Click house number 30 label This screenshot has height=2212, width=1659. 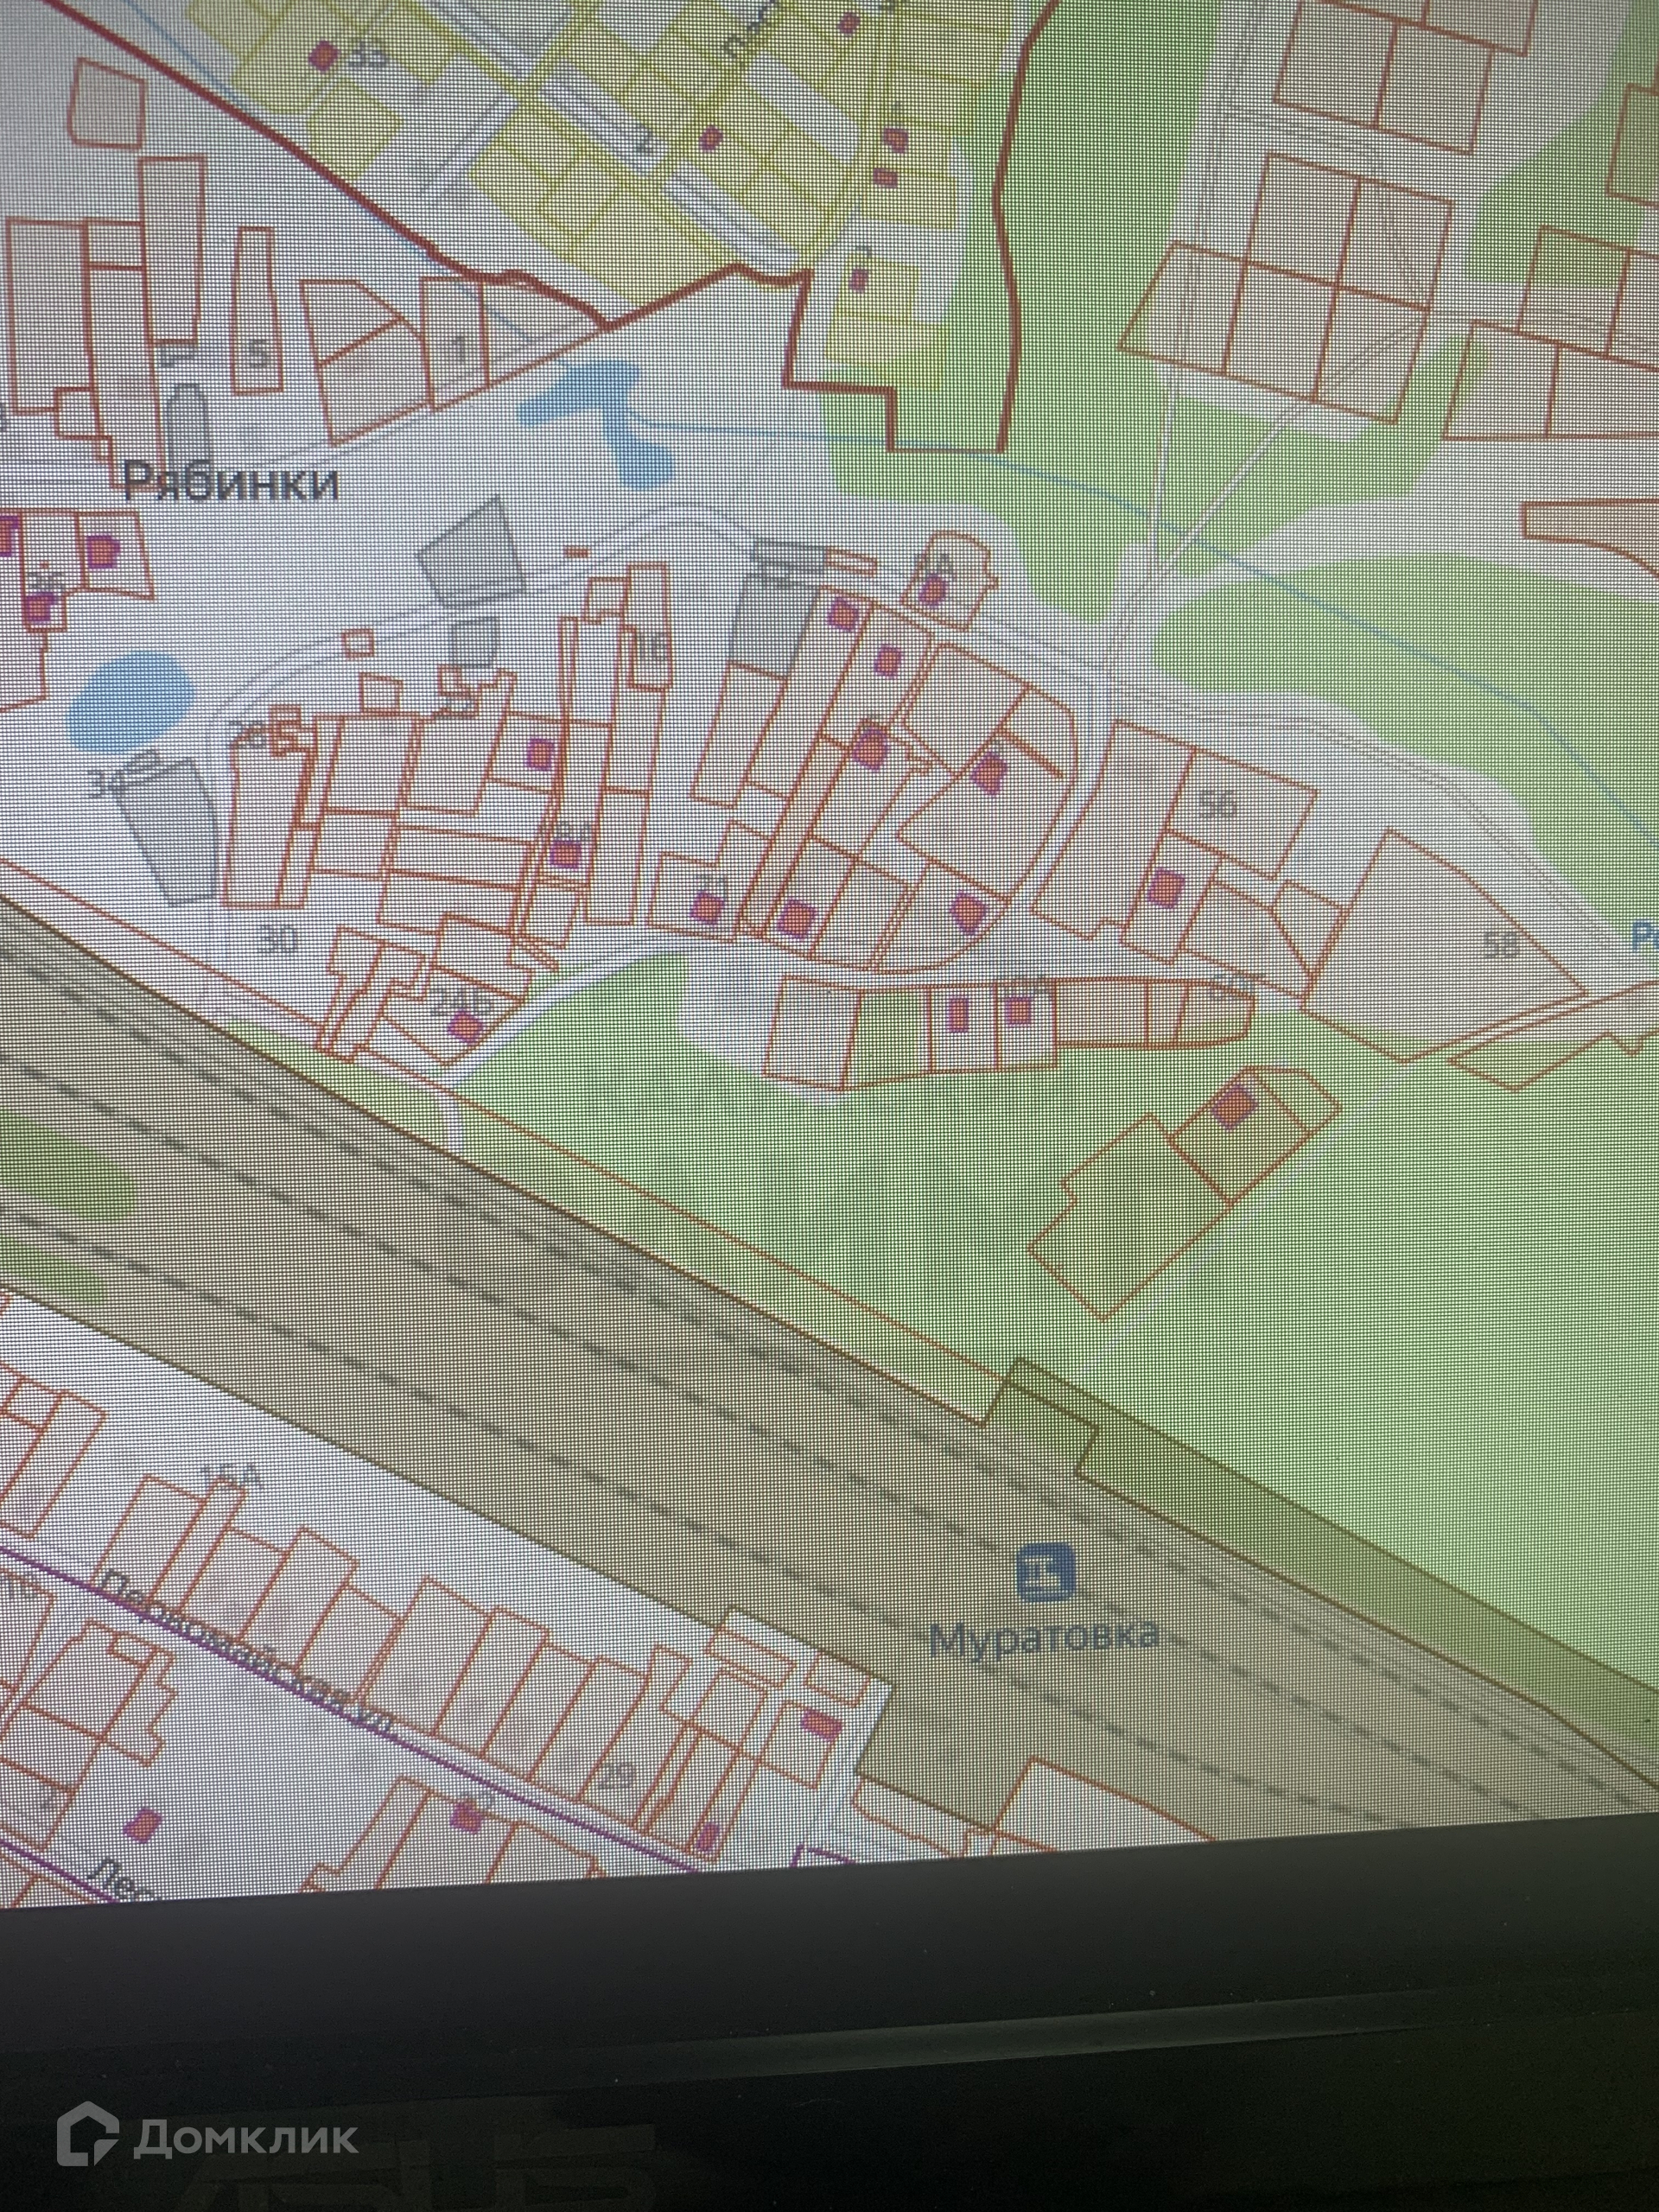point(278,938)
